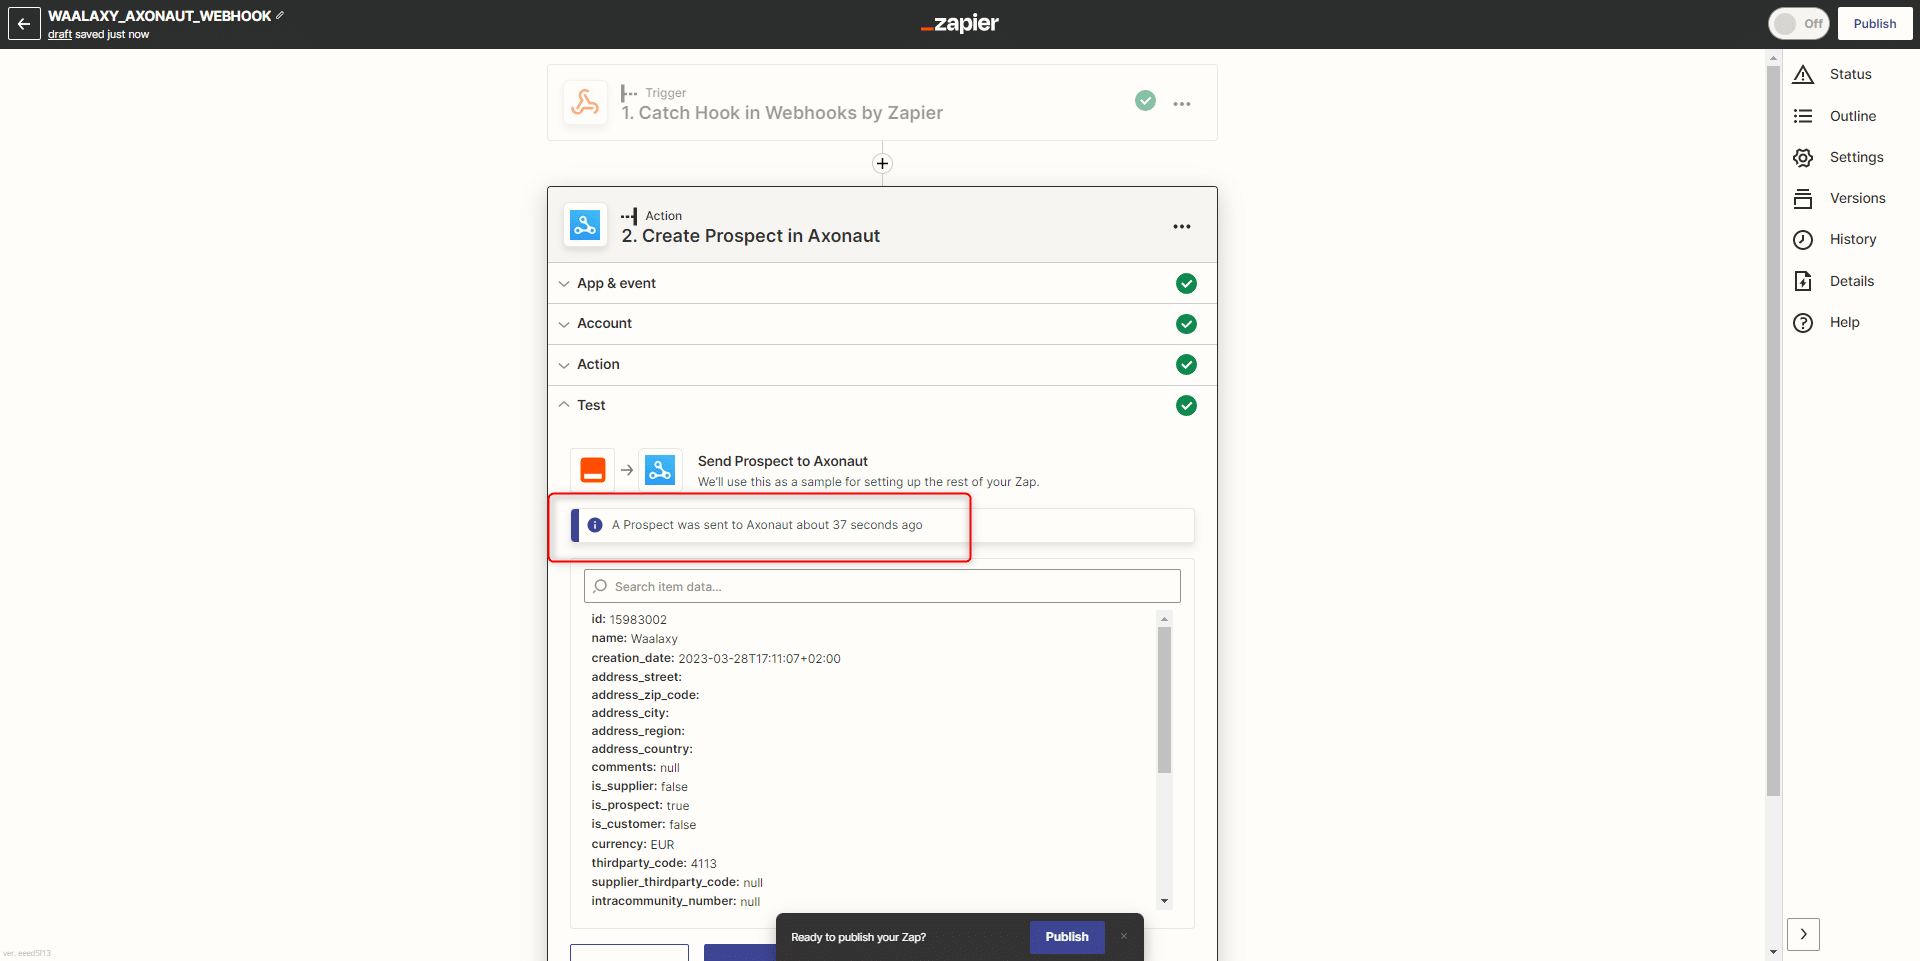Click is_customer: false row
The width and height of the screenshot is (1920, 961).
[643, 825]
